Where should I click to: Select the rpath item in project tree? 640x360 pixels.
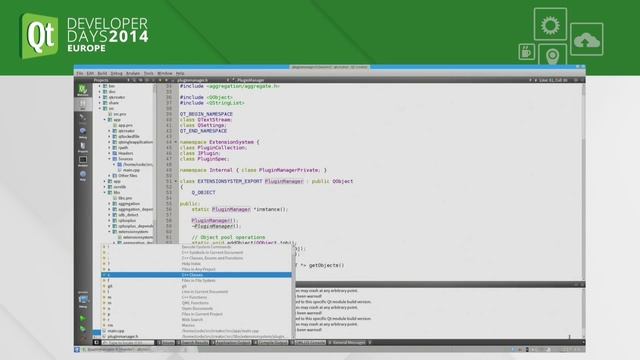pyautogui.click(x=123, y=148)
